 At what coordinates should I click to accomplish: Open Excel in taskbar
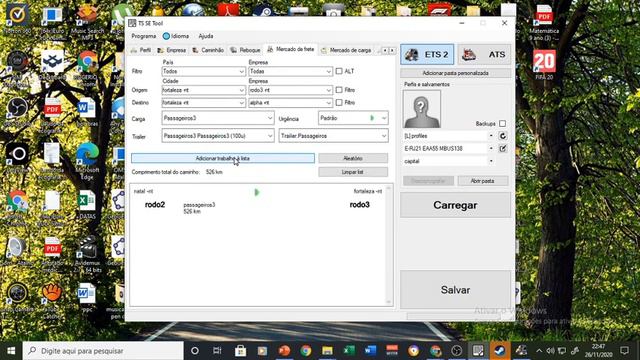(x=349, y=351)
